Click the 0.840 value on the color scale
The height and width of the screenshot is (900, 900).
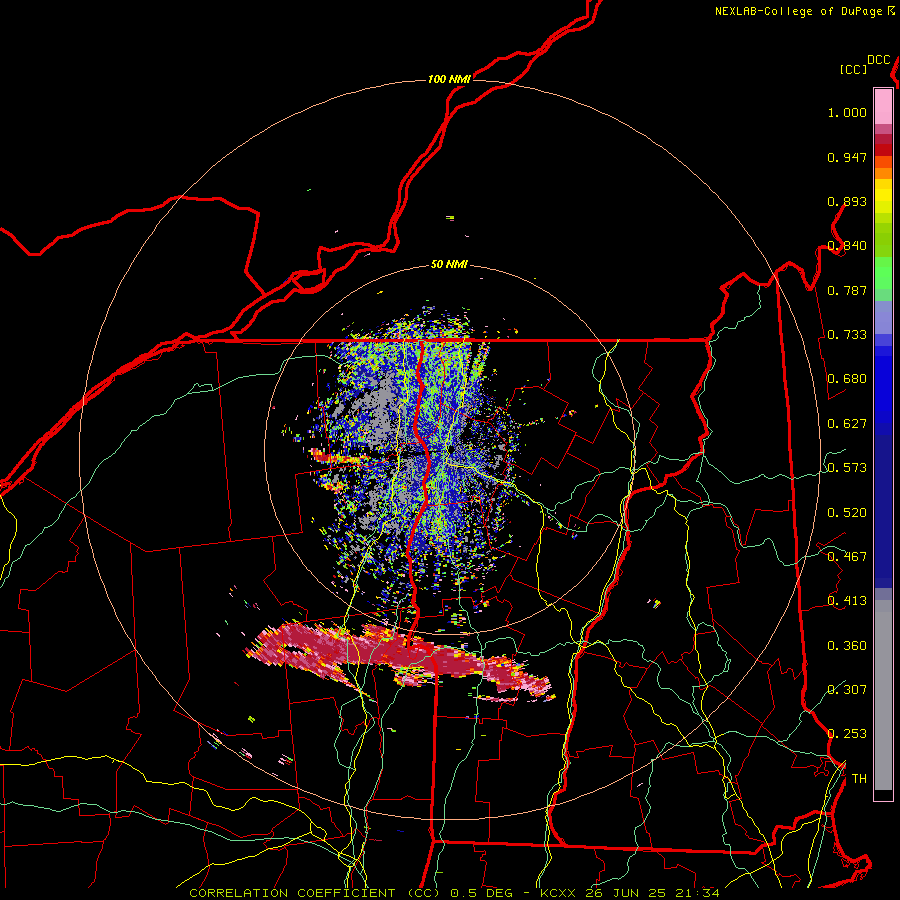click(847, 246)
